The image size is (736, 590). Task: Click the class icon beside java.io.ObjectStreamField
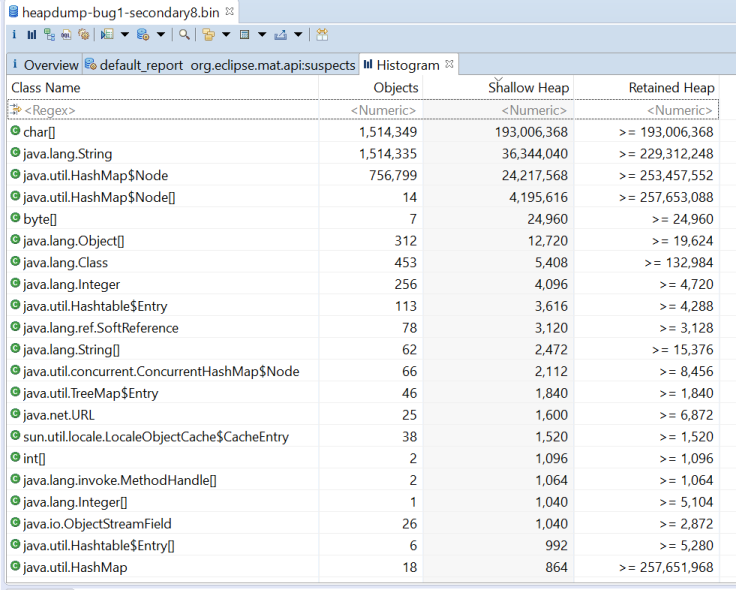coord(15,523)
